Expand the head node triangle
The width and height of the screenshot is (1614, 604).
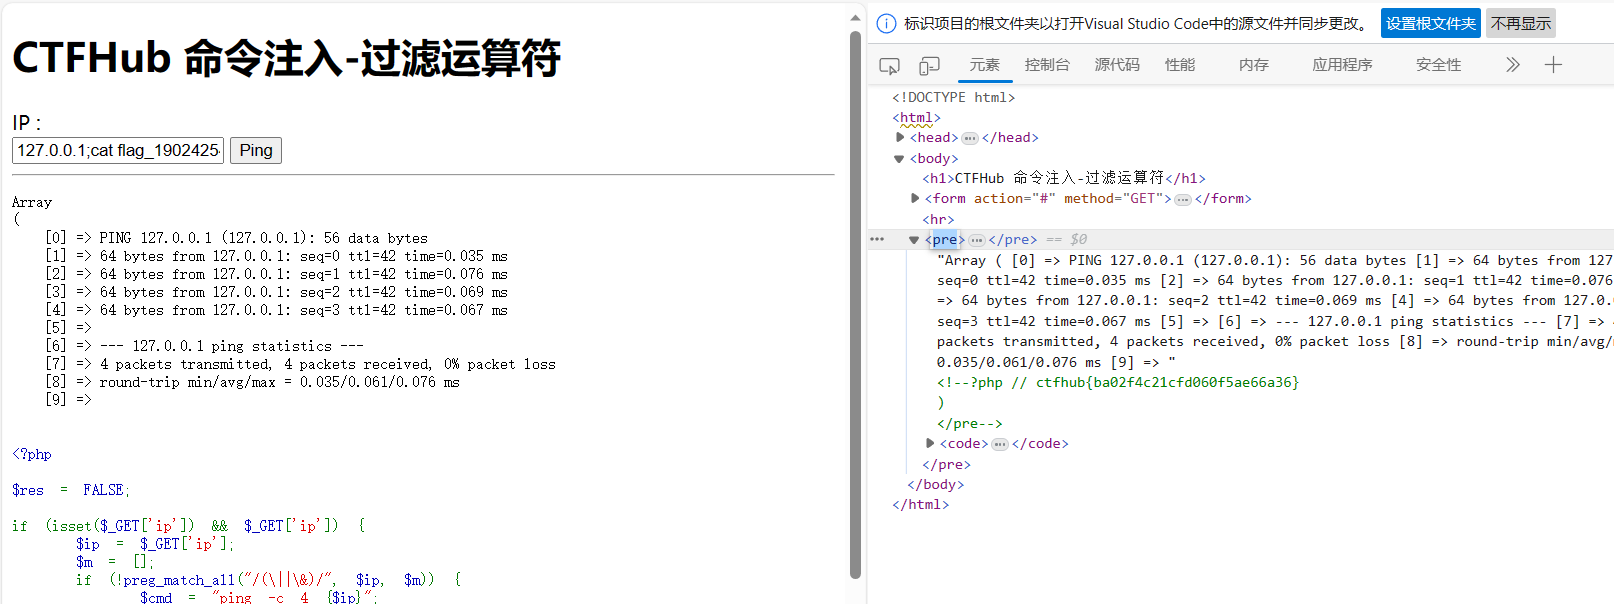point(900,138)
